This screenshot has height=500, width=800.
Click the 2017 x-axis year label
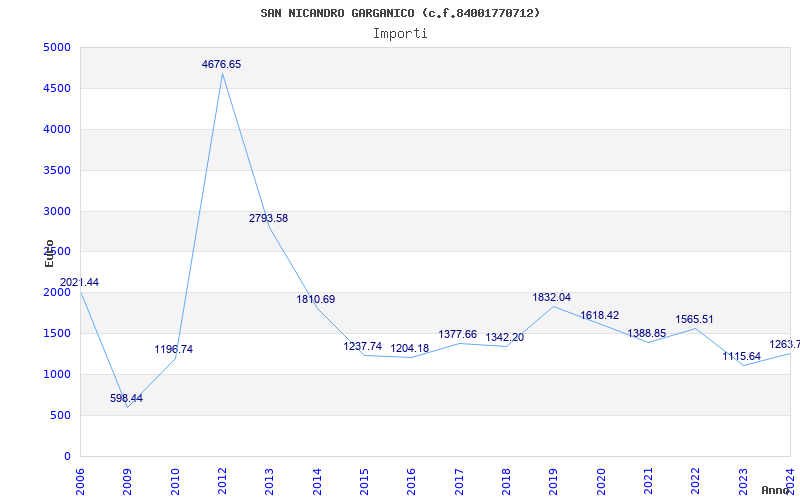(x=459, y=482)
